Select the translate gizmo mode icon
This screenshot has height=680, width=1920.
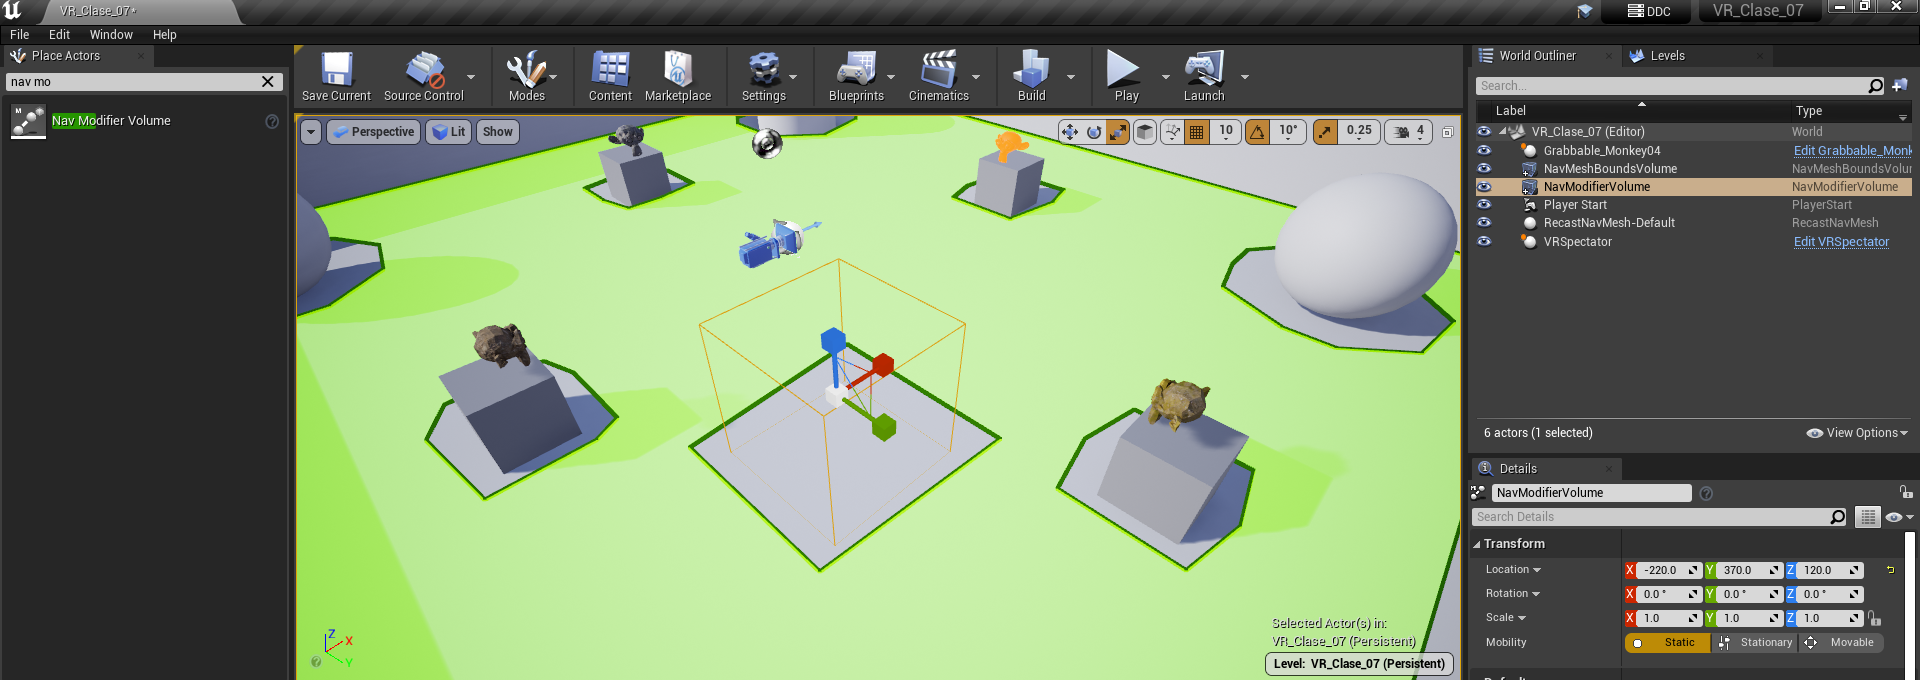1070,132
